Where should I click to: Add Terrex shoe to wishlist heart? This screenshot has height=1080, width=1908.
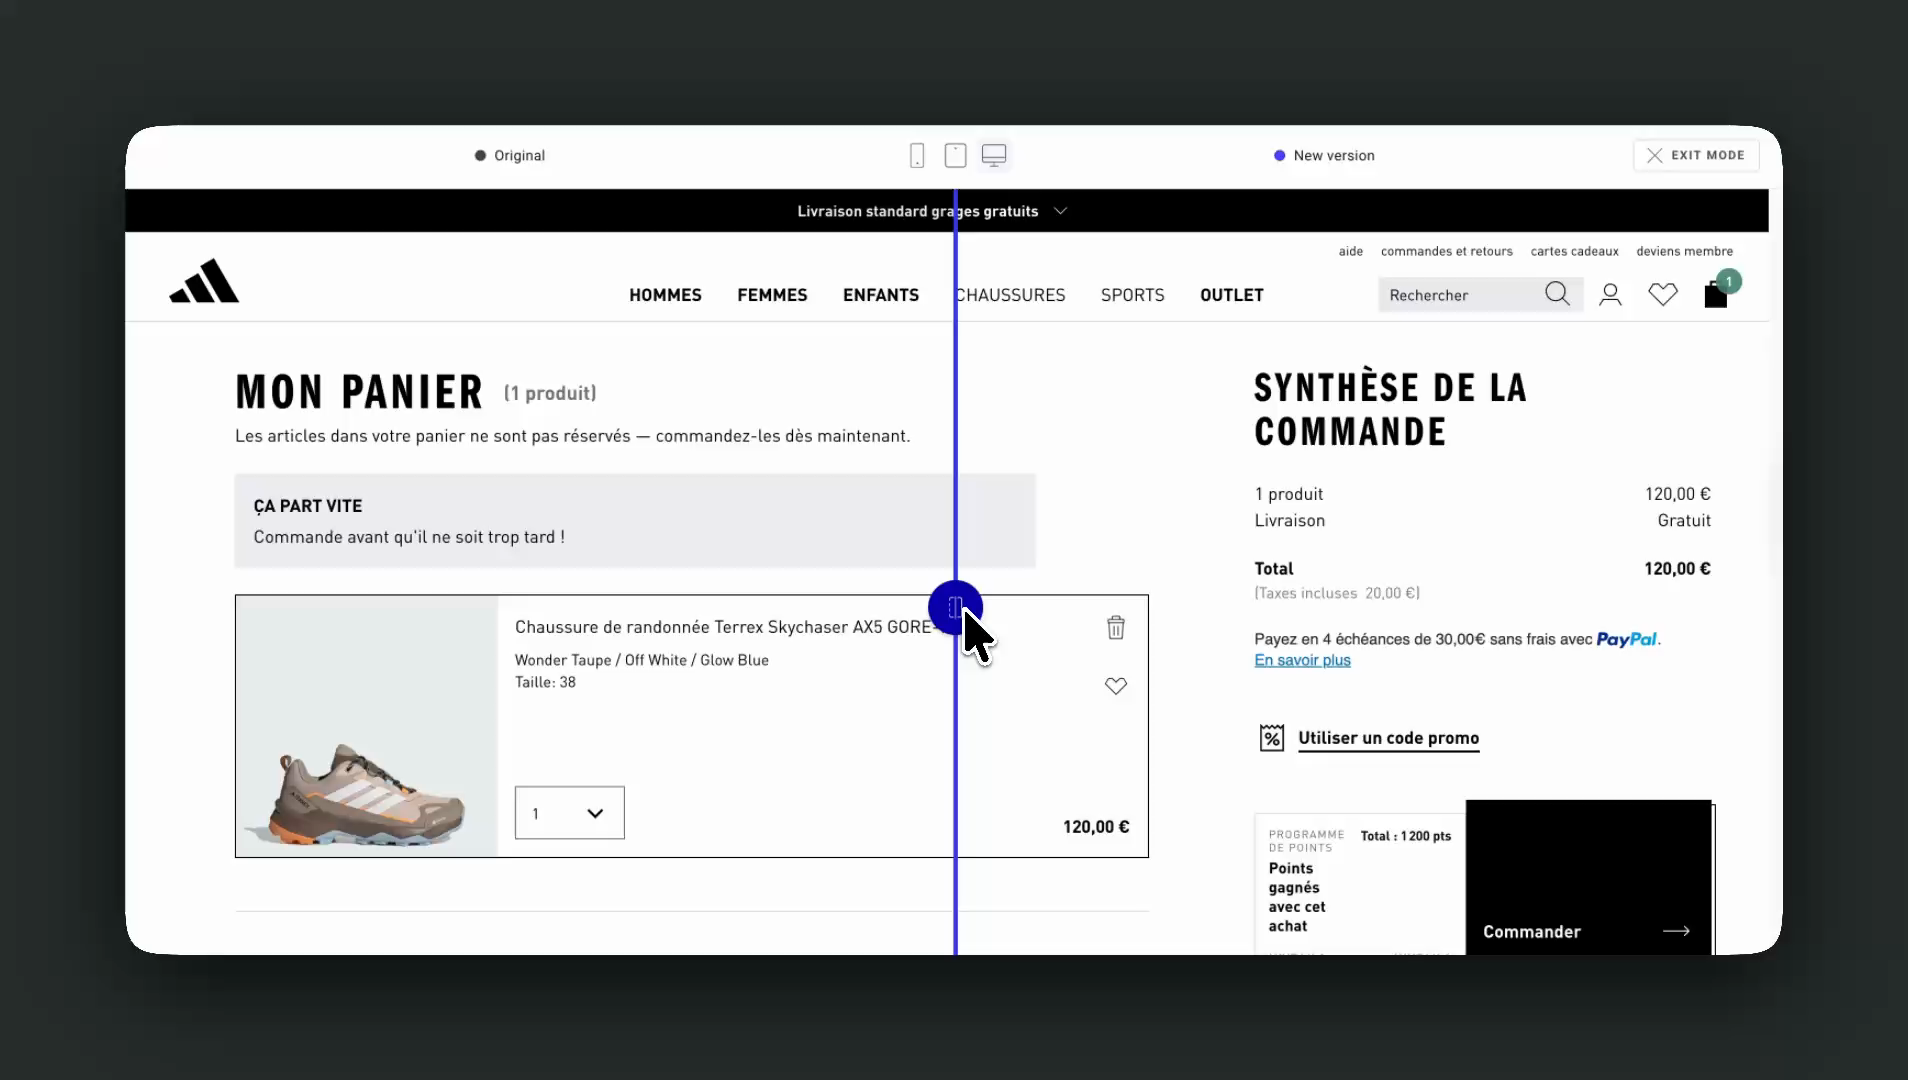1116,686
